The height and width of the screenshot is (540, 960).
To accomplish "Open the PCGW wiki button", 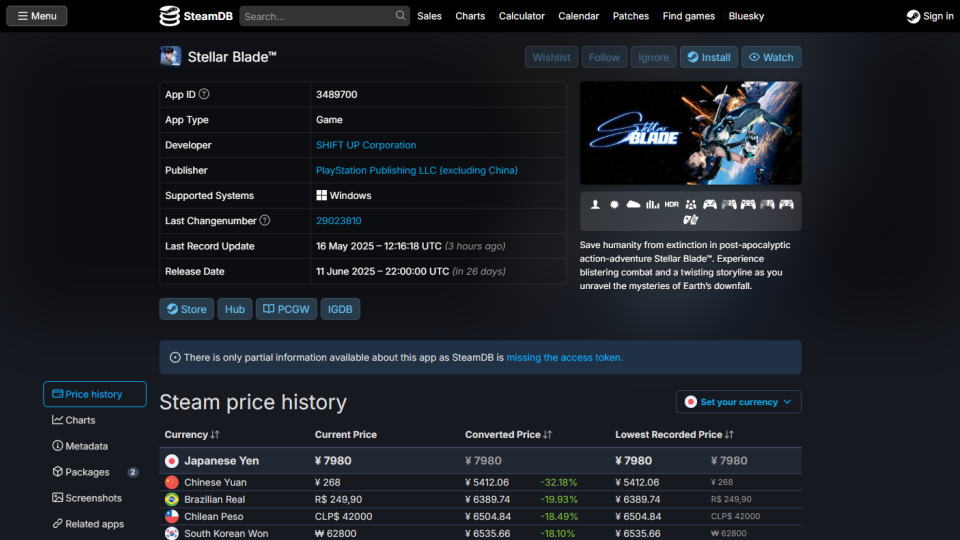I will coord(286,309).
